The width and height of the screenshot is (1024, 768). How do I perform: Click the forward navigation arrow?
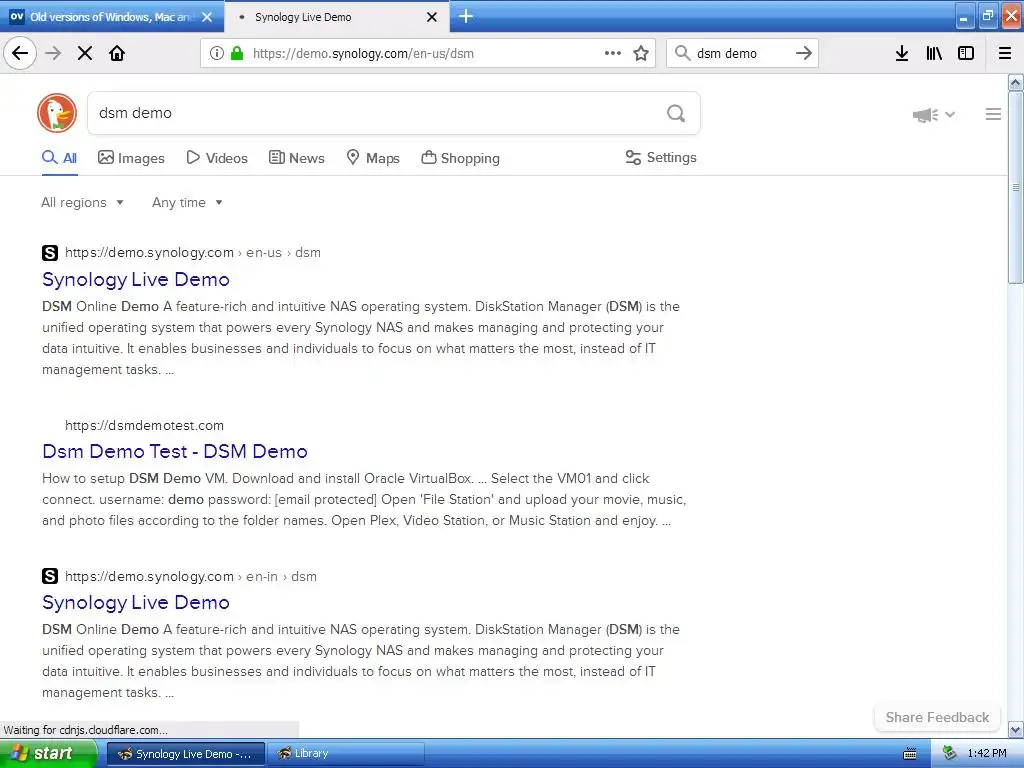(x=53, y=53)
